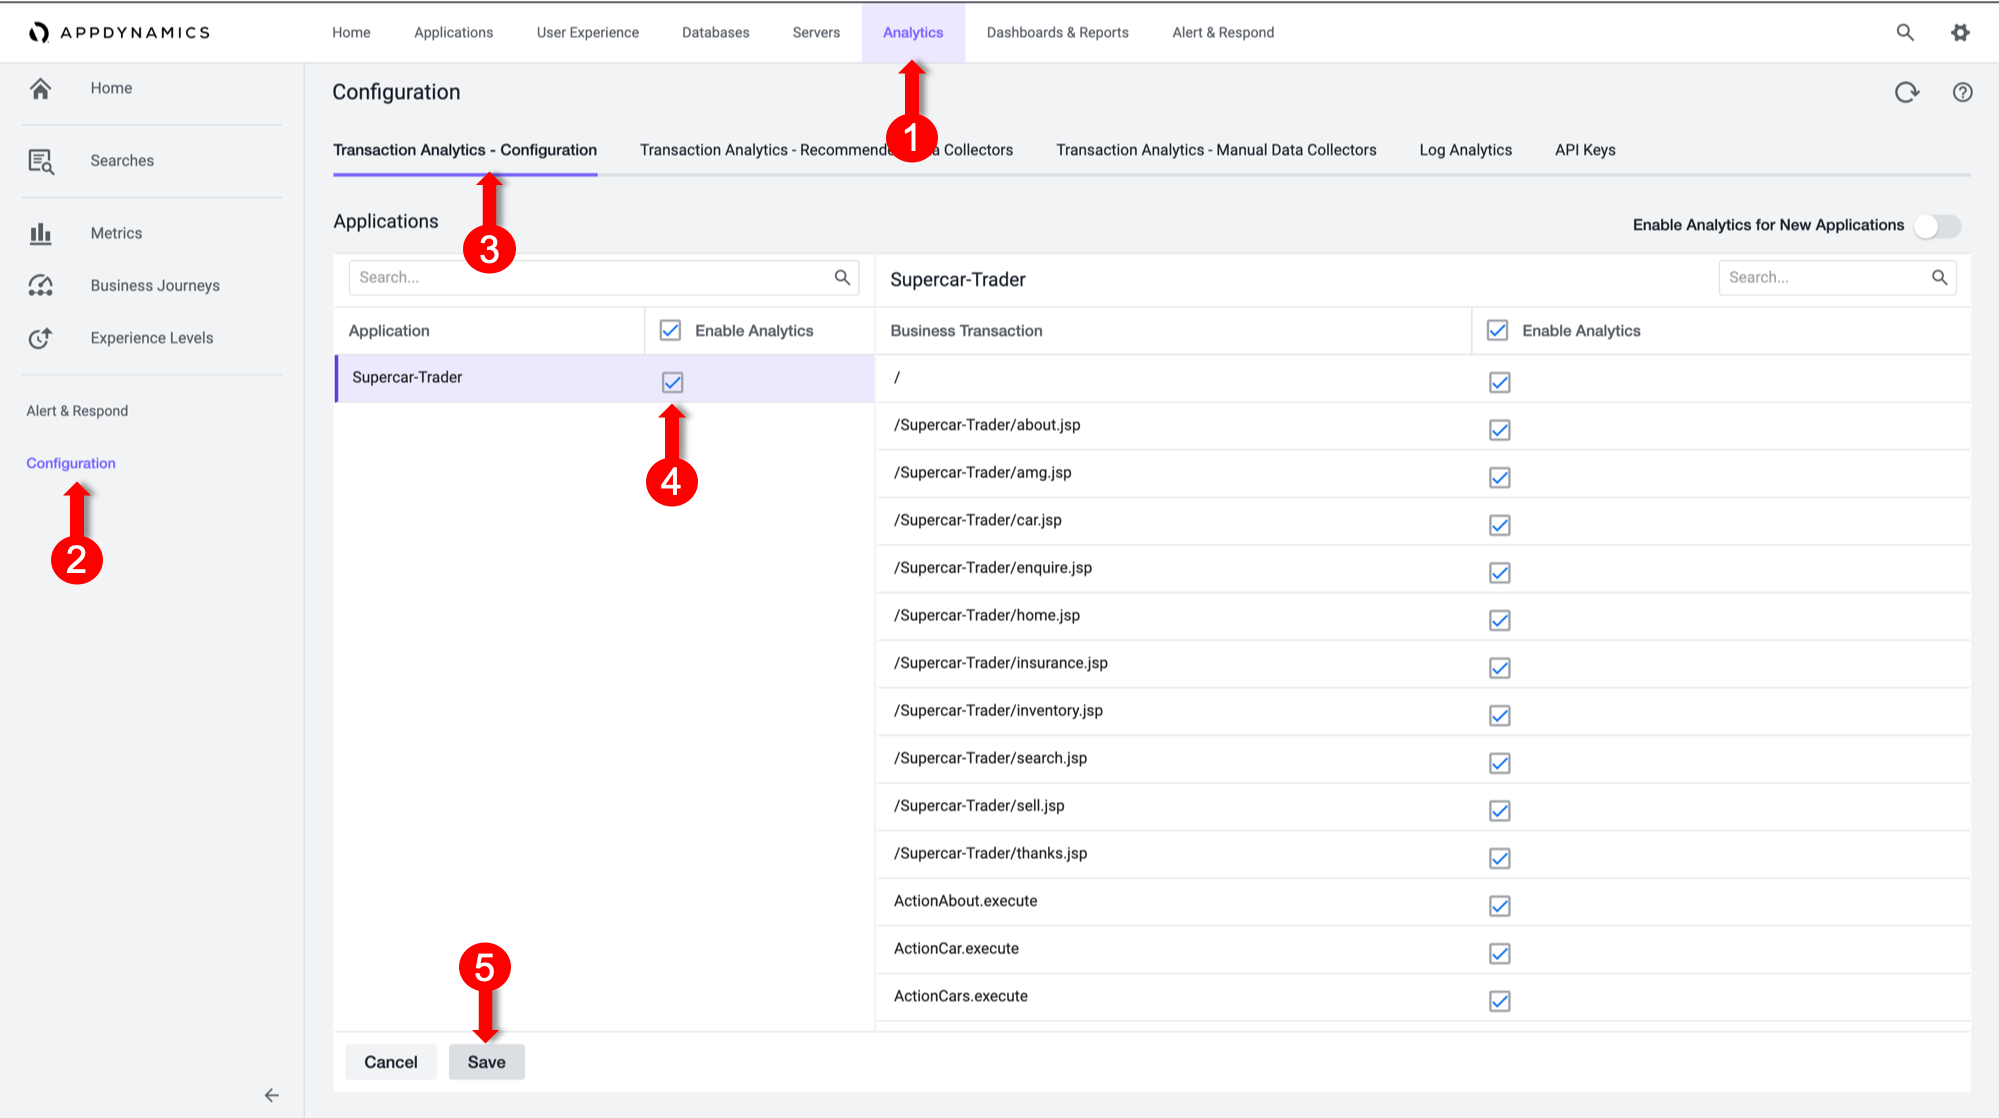Uncheck analytics for /Supercar-Trader/insurance.jsp

(1499, 668)
